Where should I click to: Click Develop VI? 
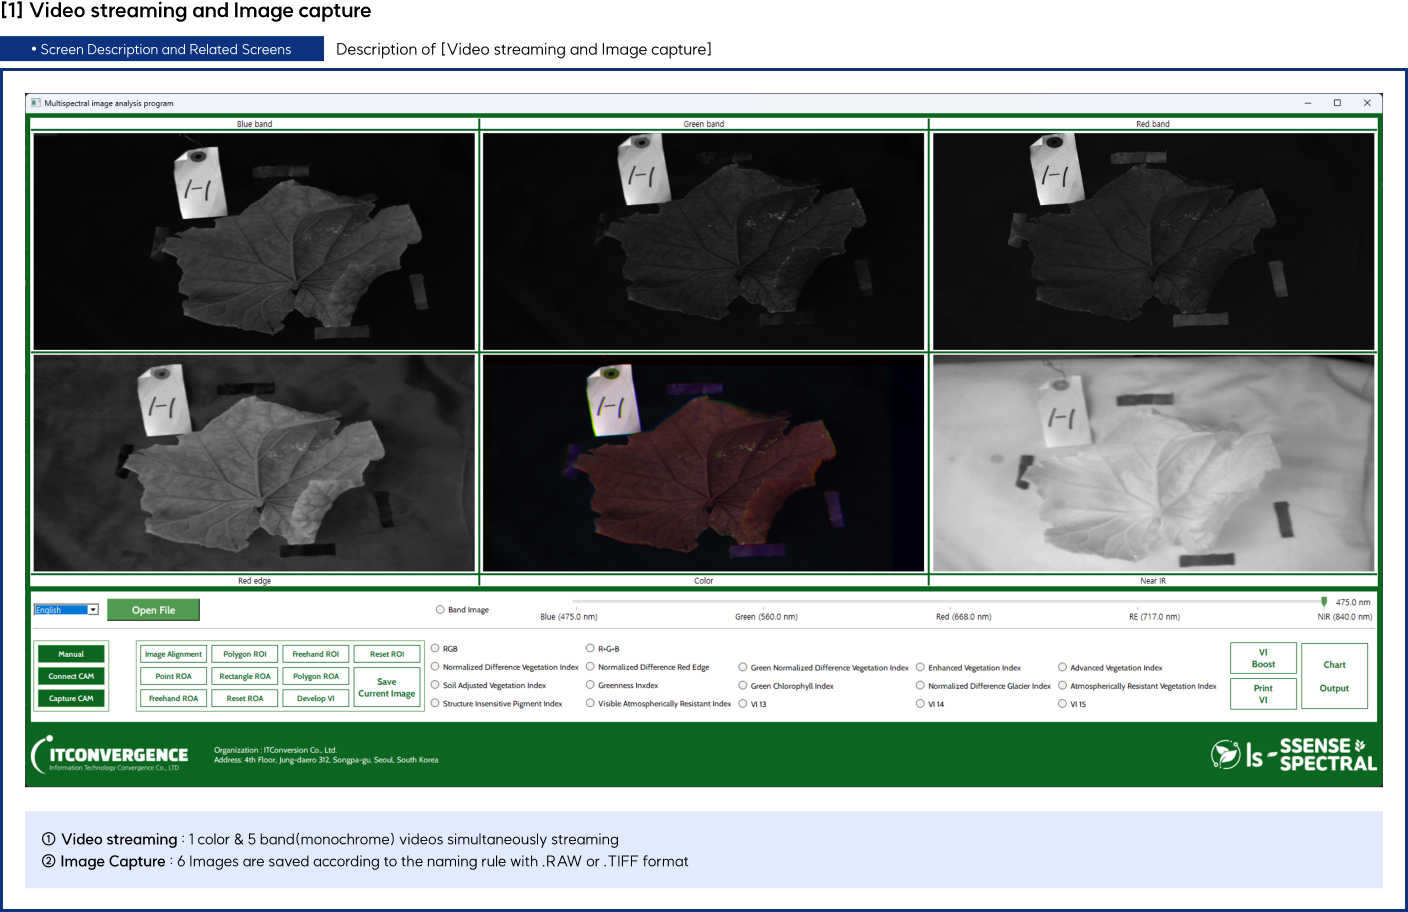315,697
